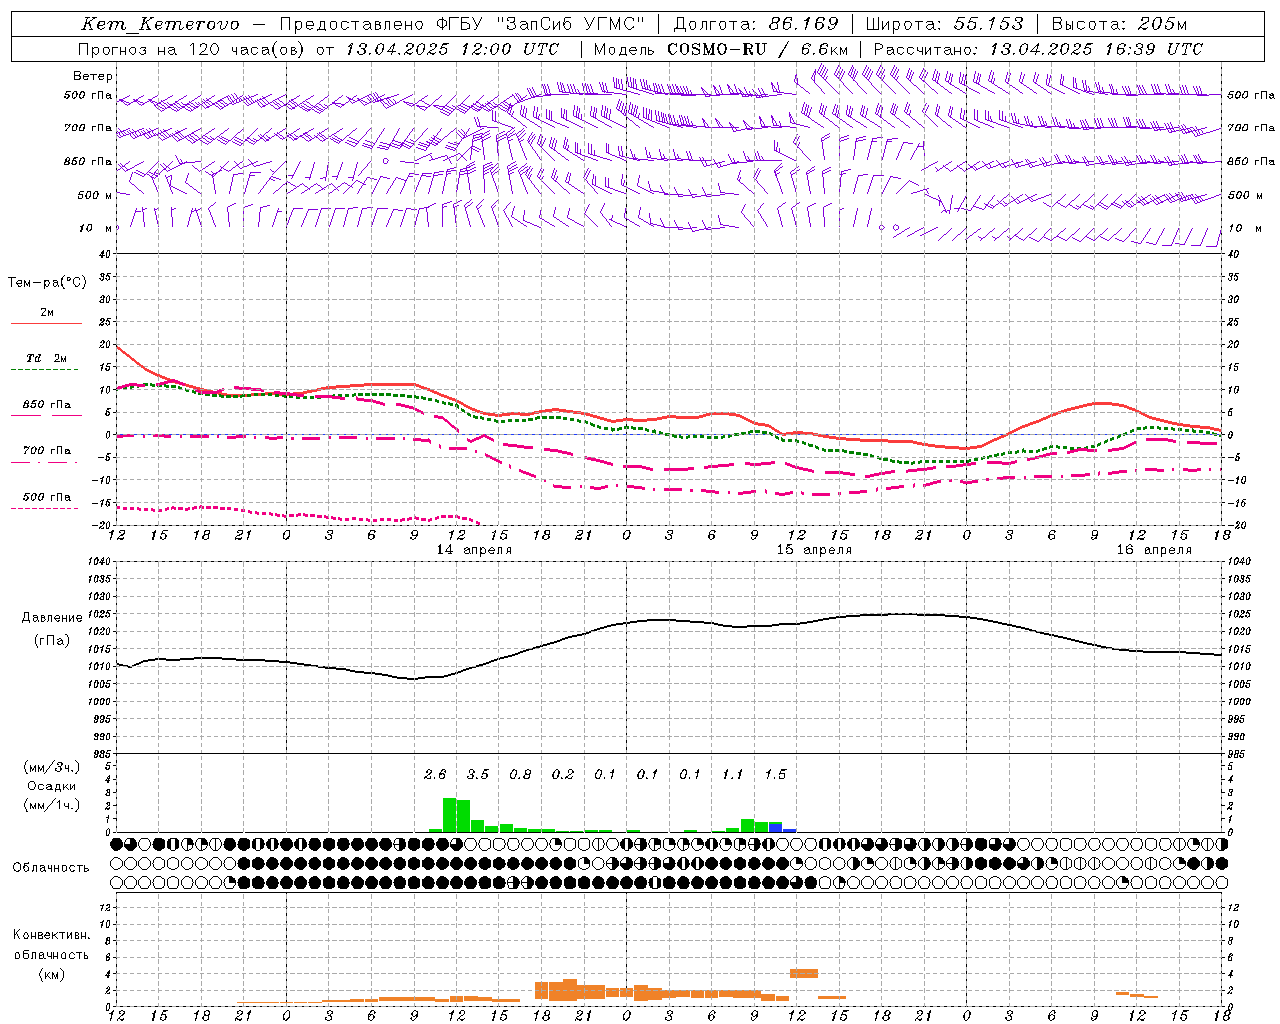Click the 700 гПа temperature legend entry

click(x=47, y=454)
